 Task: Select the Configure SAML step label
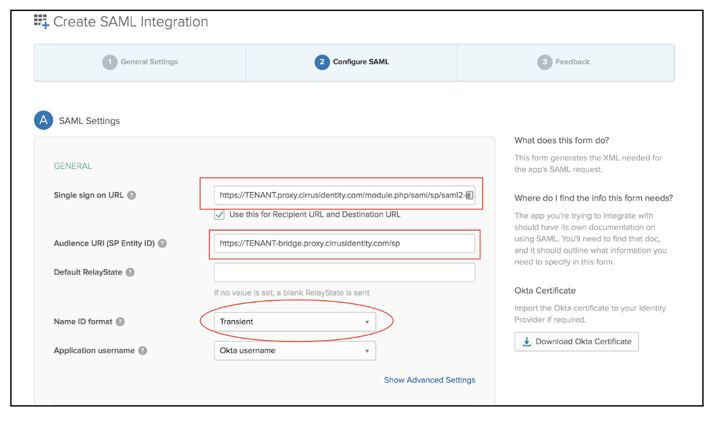(x=361, y=62)
